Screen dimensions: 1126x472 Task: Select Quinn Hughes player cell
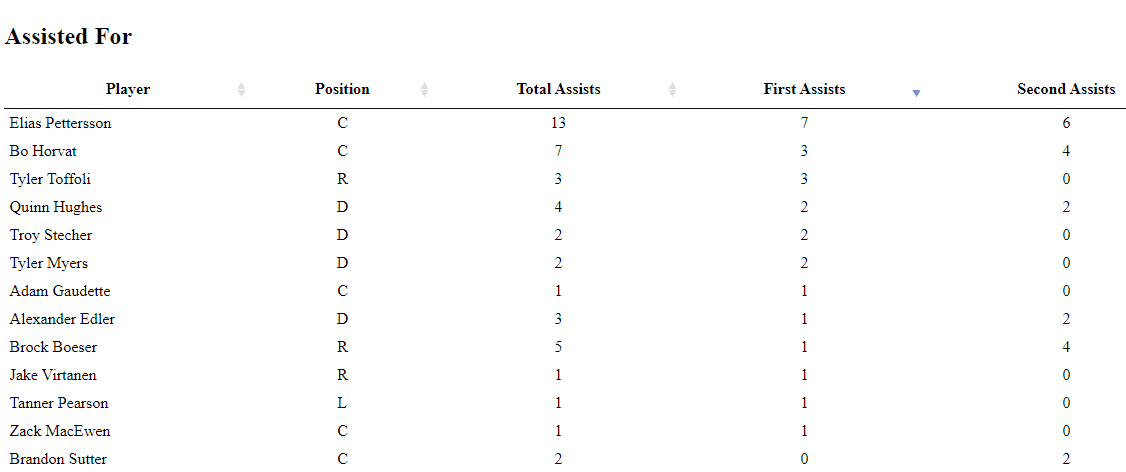tap(56, 207)
